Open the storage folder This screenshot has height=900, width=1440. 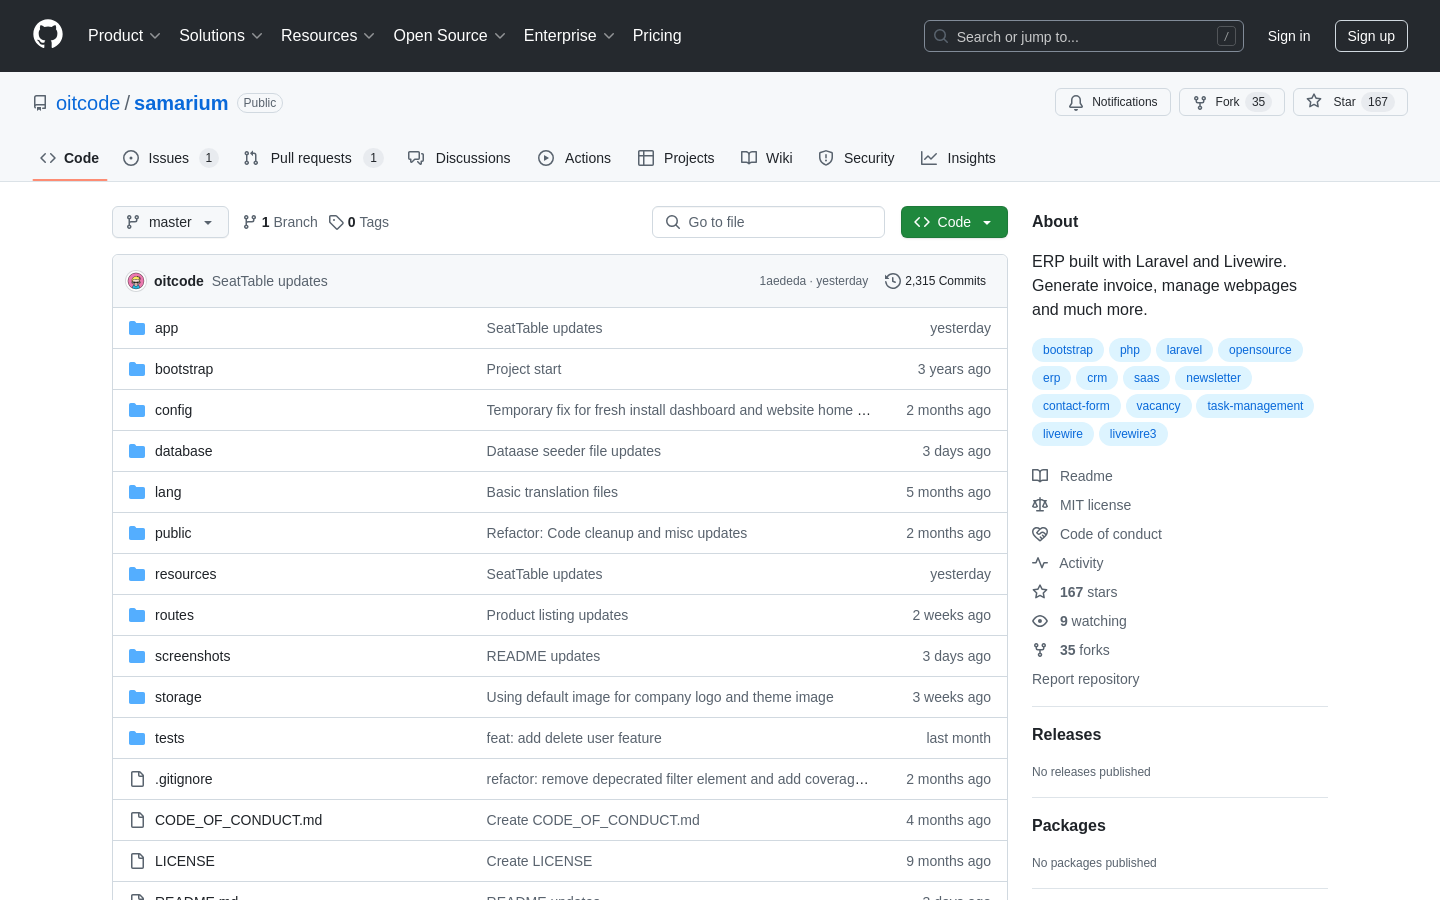[178, 697]
